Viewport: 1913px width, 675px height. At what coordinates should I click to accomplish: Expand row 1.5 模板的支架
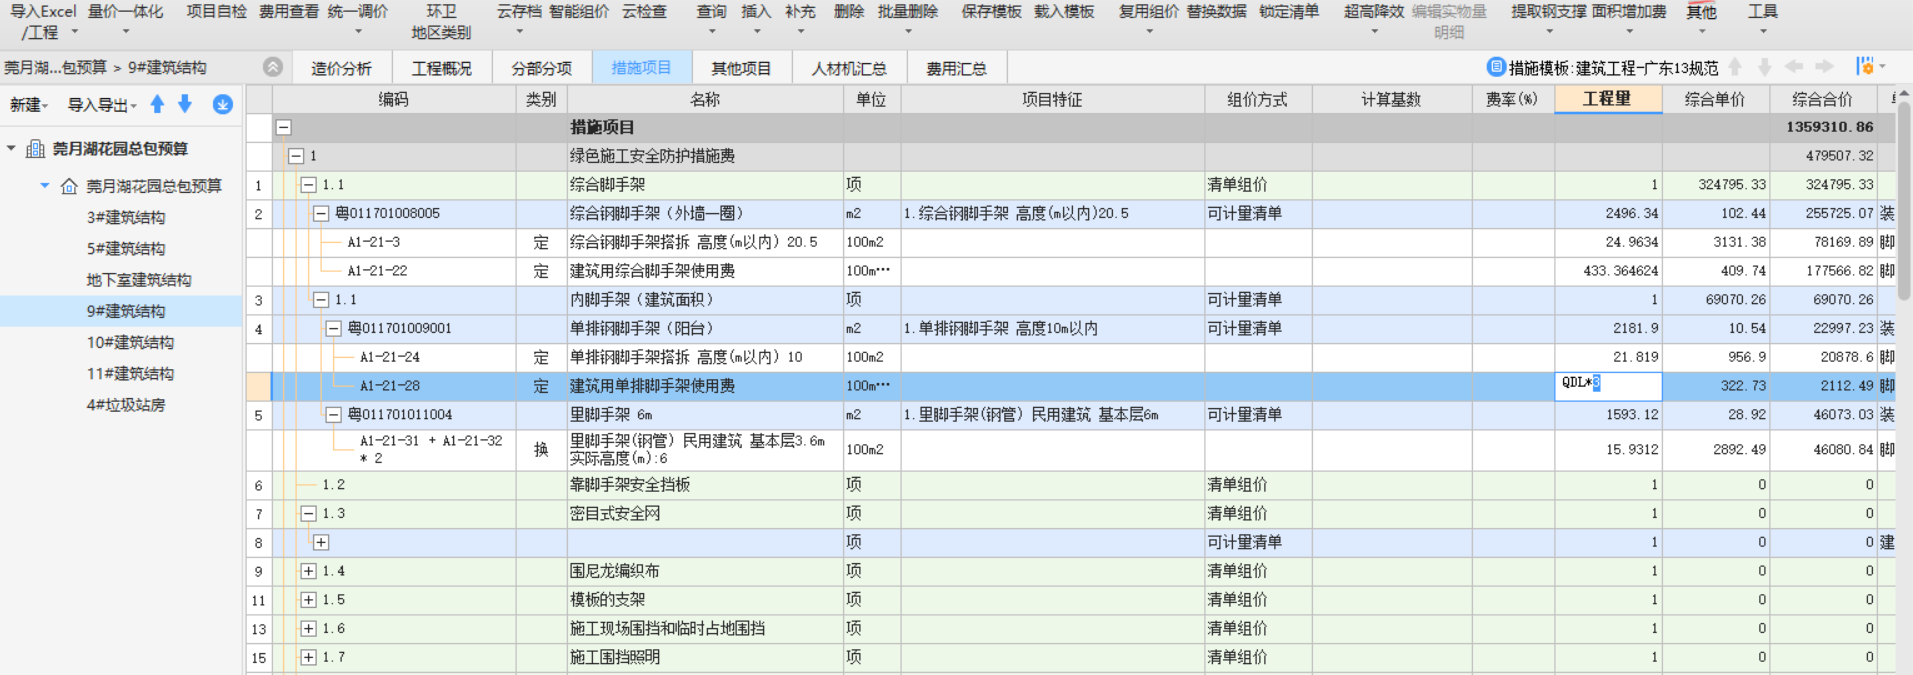pos(309,600)
